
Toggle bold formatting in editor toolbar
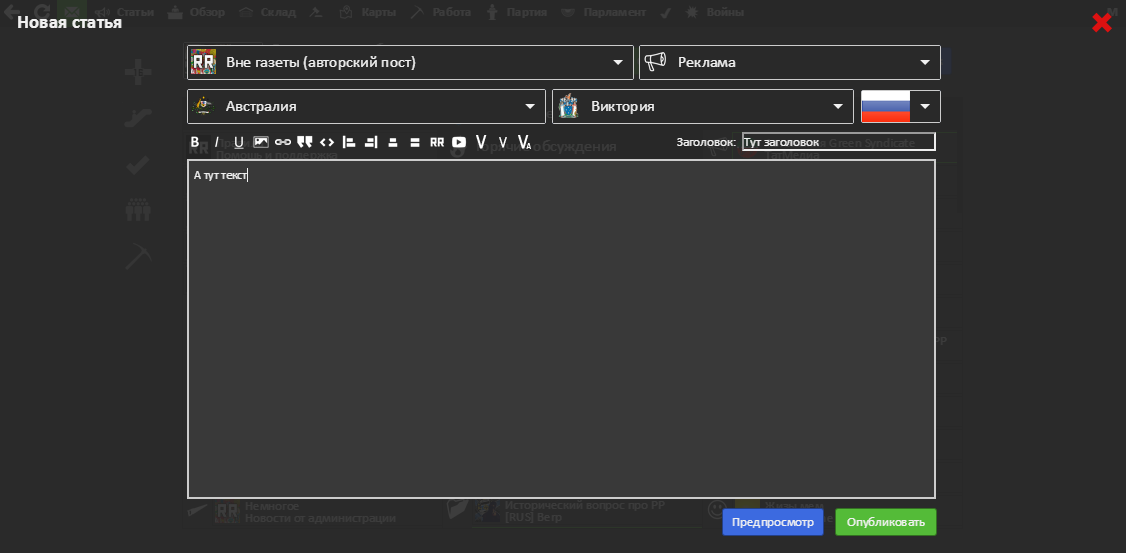195,142
